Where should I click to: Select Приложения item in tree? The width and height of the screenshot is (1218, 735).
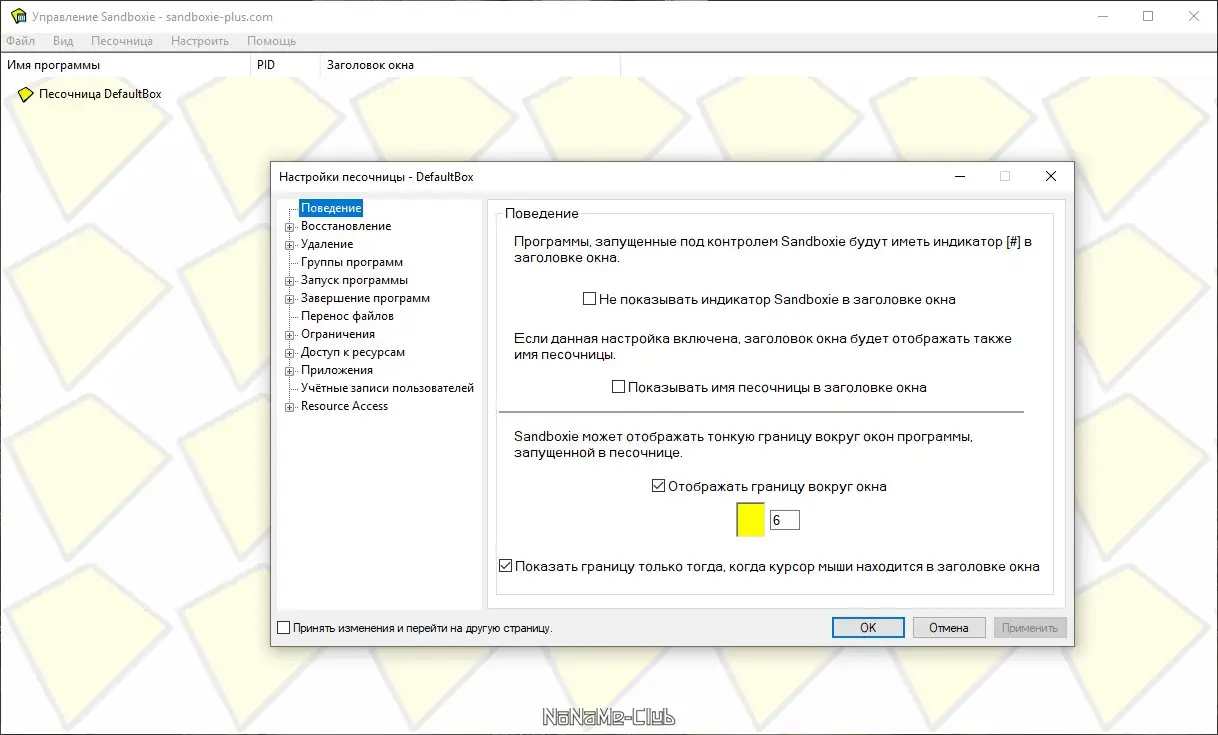point(337,370)
